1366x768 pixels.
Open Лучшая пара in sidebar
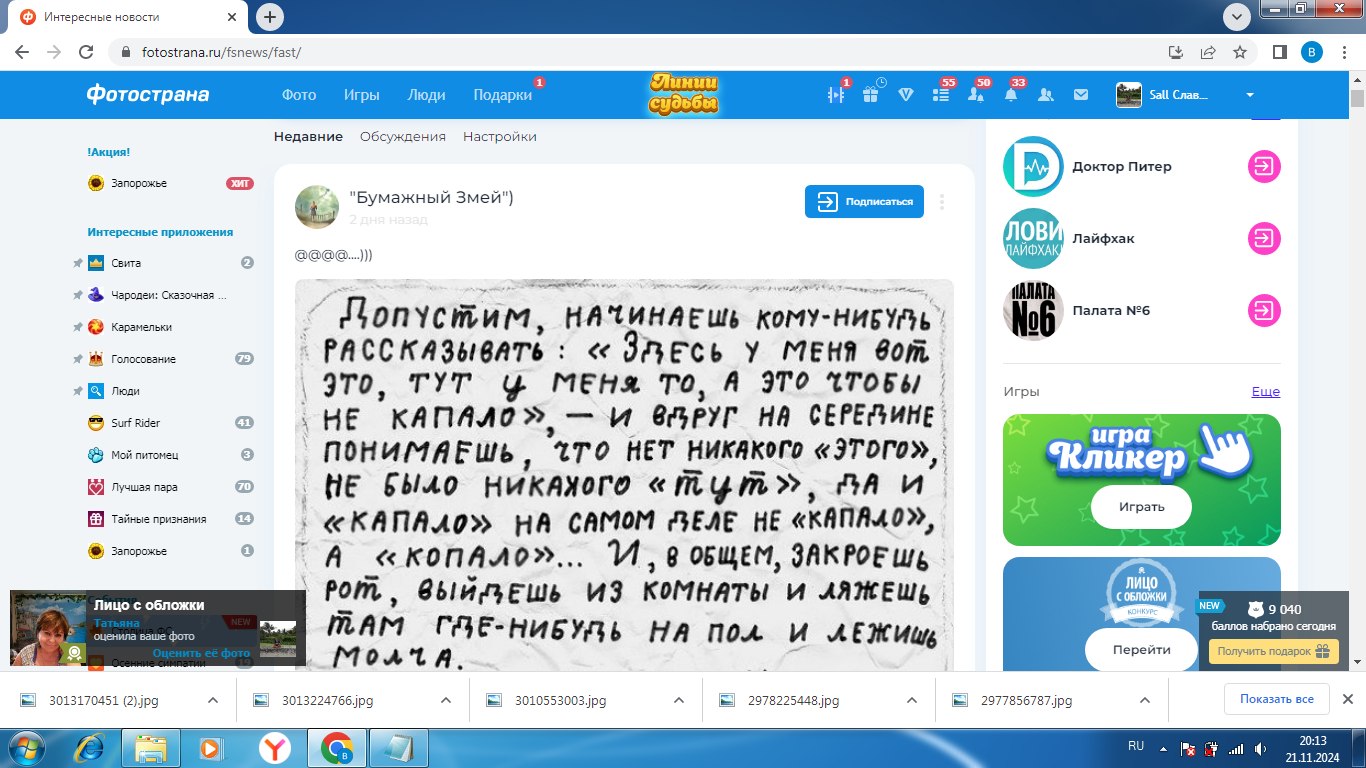click(144, 487)
